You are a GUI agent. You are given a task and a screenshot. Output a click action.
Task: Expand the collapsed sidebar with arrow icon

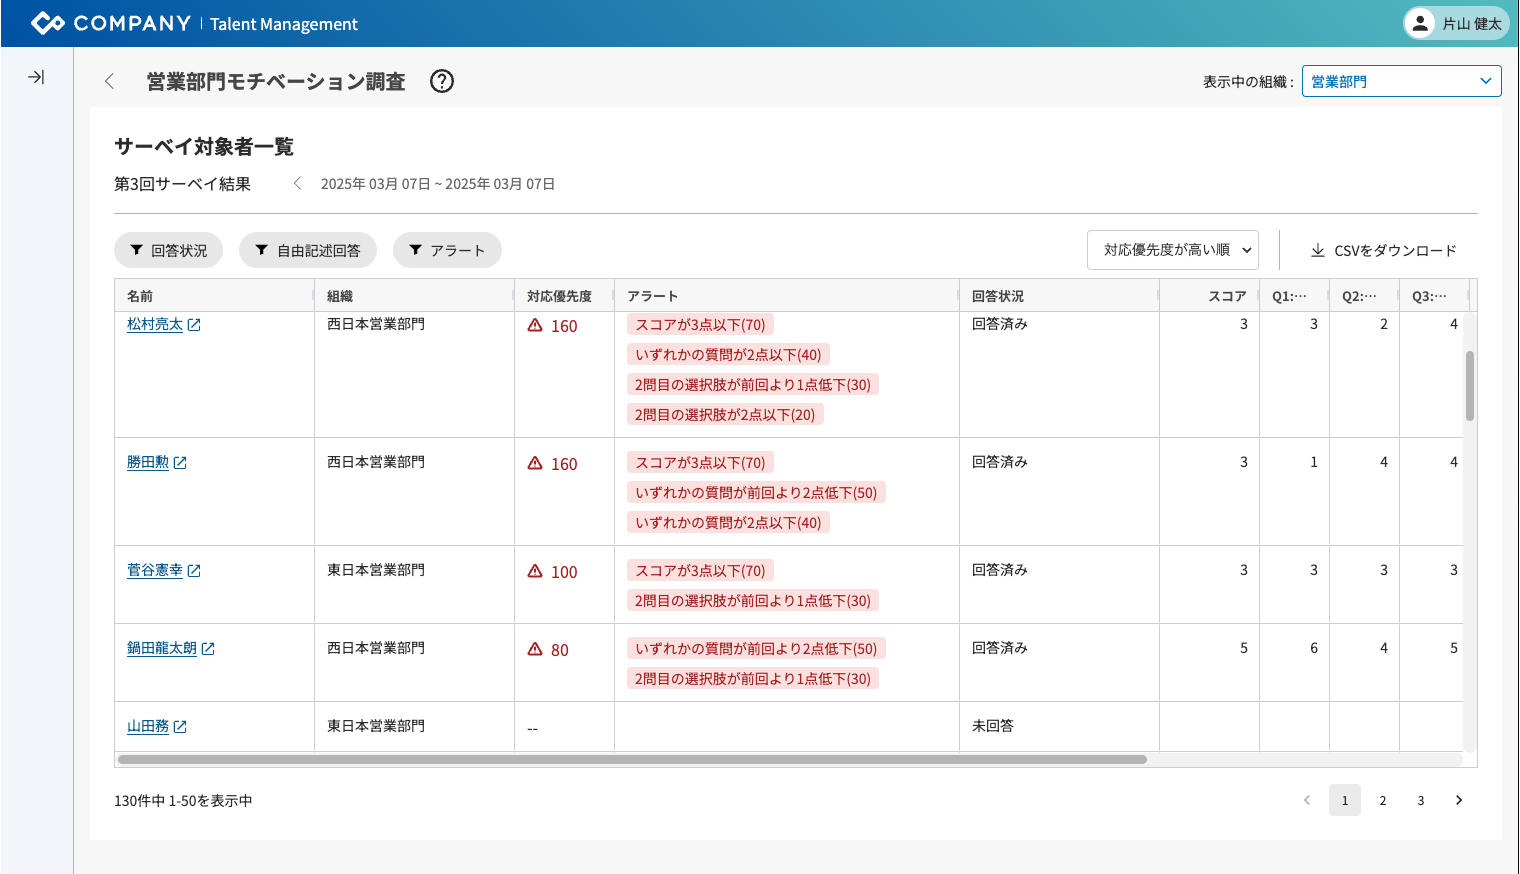pyautogui.click(x=36, y=77)
